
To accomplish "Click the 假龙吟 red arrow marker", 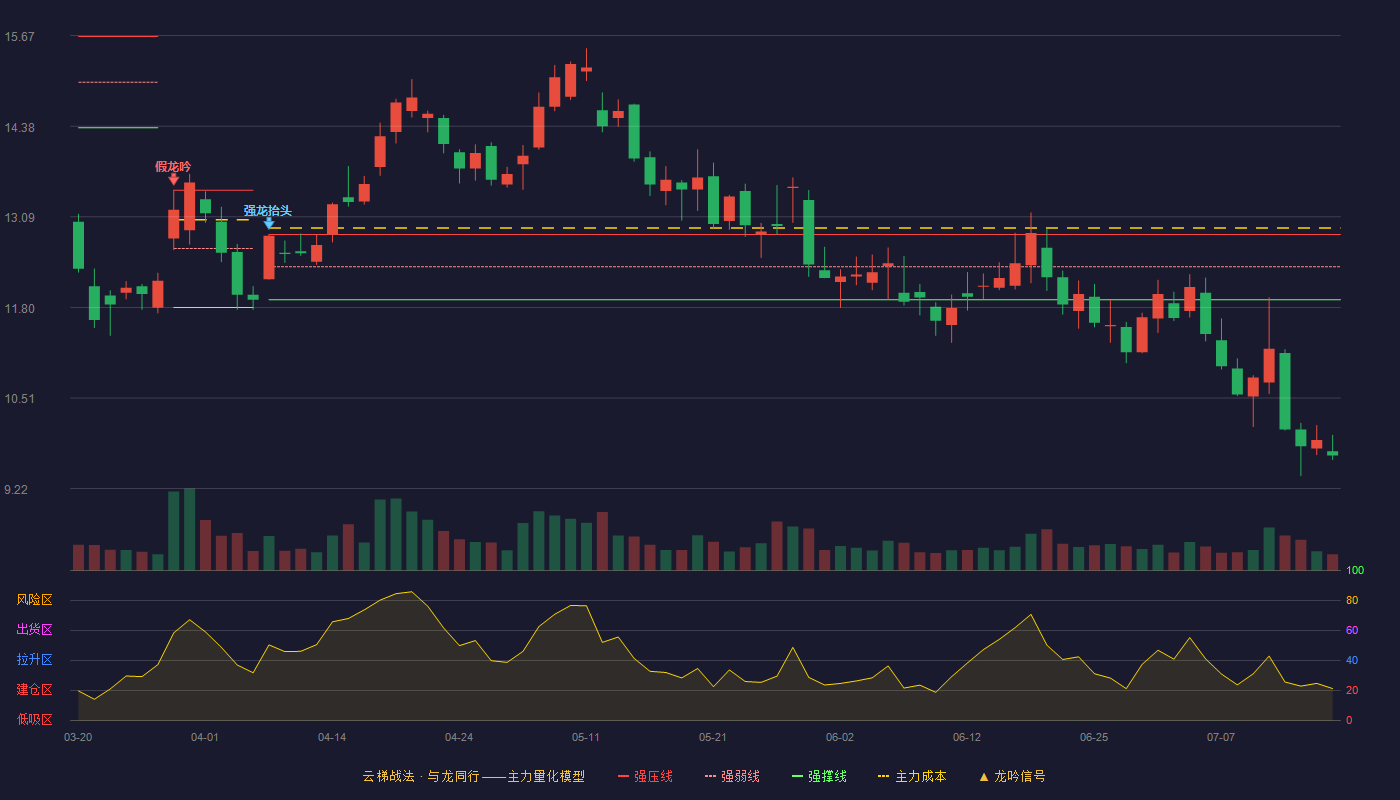I will point(174,179).
